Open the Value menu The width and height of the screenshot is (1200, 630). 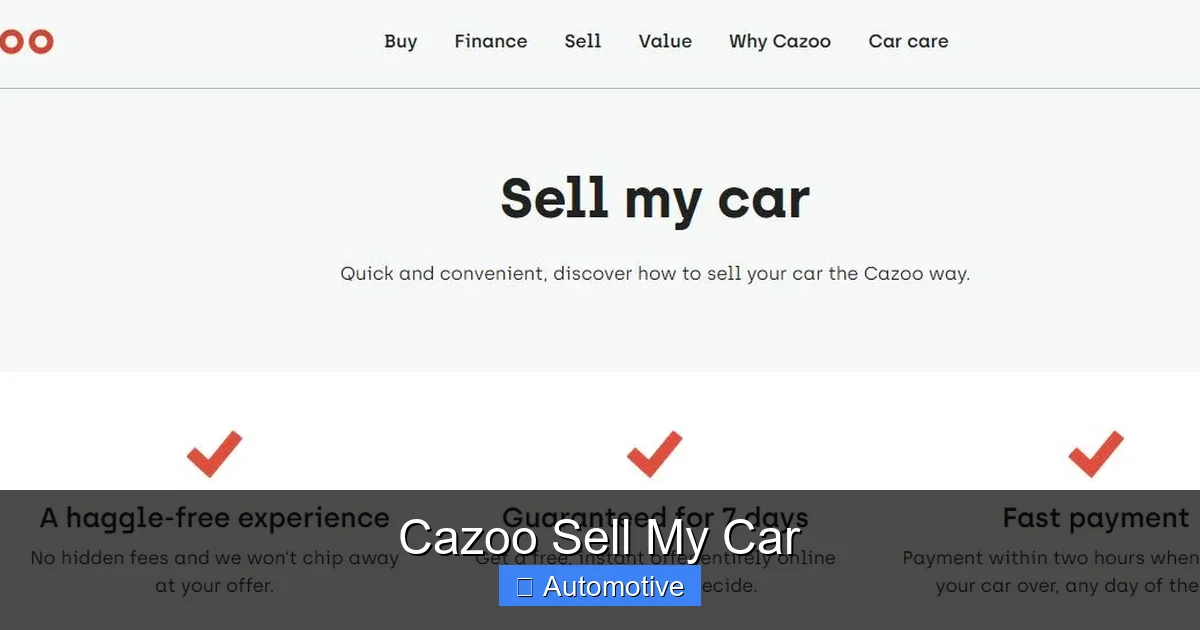[x=664, y=41]
